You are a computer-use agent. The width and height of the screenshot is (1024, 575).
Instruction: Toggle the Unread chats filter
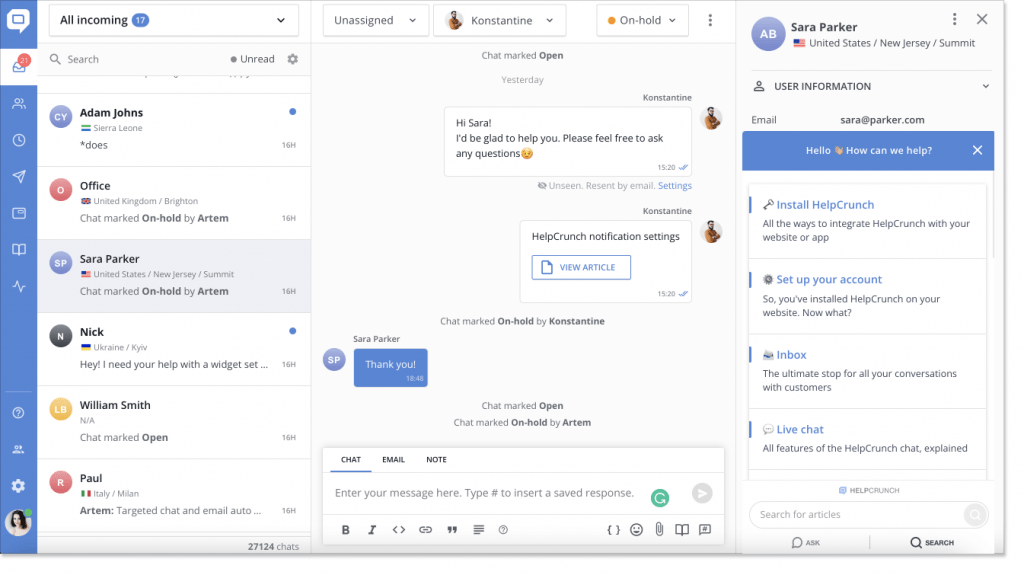(x=252, y=59)
